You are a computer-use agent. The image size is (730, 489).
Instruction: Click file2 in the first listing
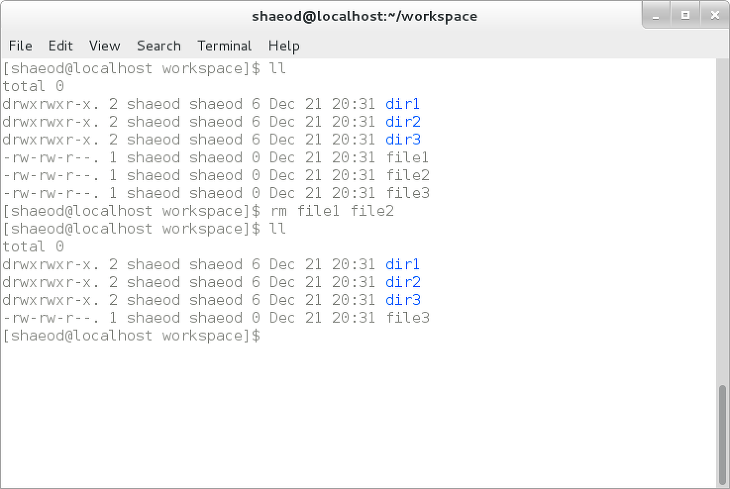point(407,175)
